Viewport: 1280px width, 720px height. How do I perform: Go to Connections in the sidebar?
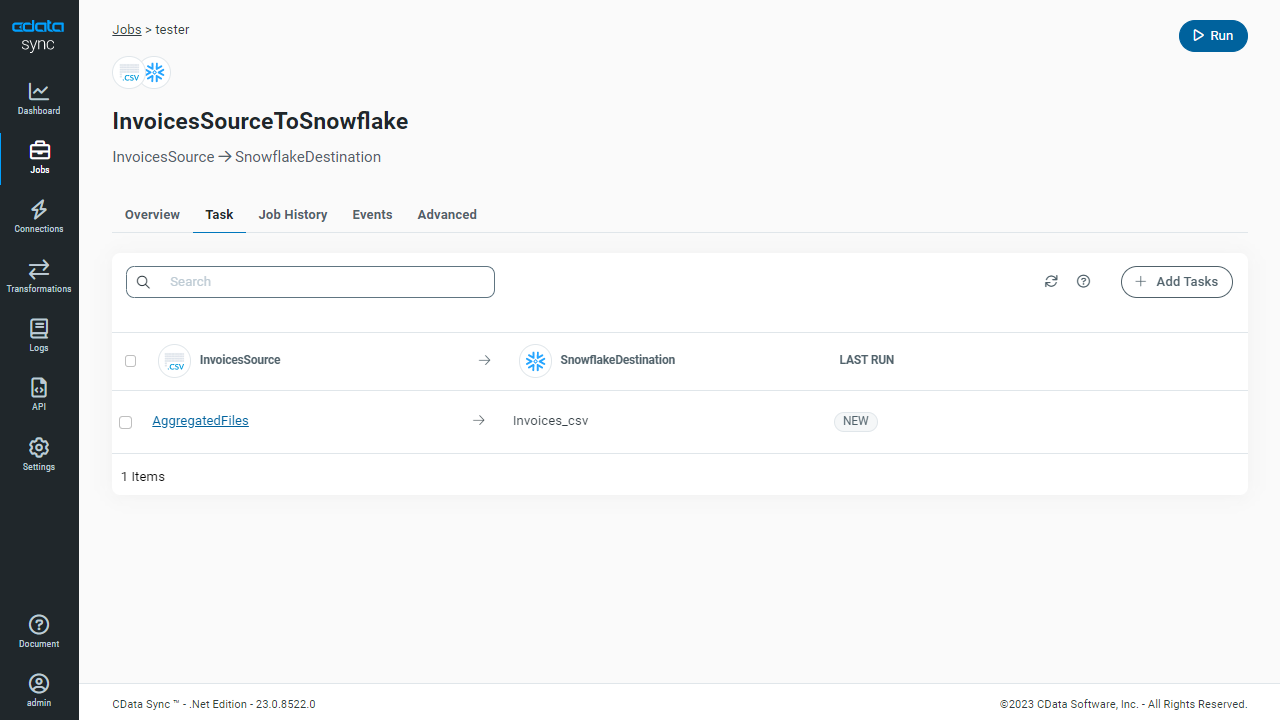click(39, 216)
